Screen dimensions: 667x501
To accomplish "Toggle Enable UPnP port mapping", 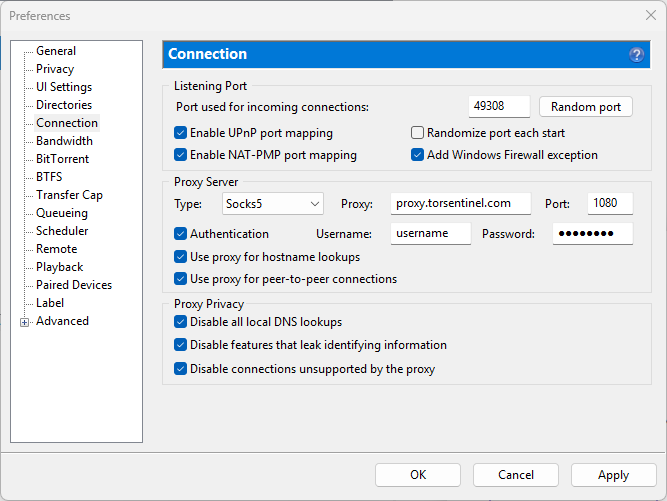I will (x=180, y=133).
